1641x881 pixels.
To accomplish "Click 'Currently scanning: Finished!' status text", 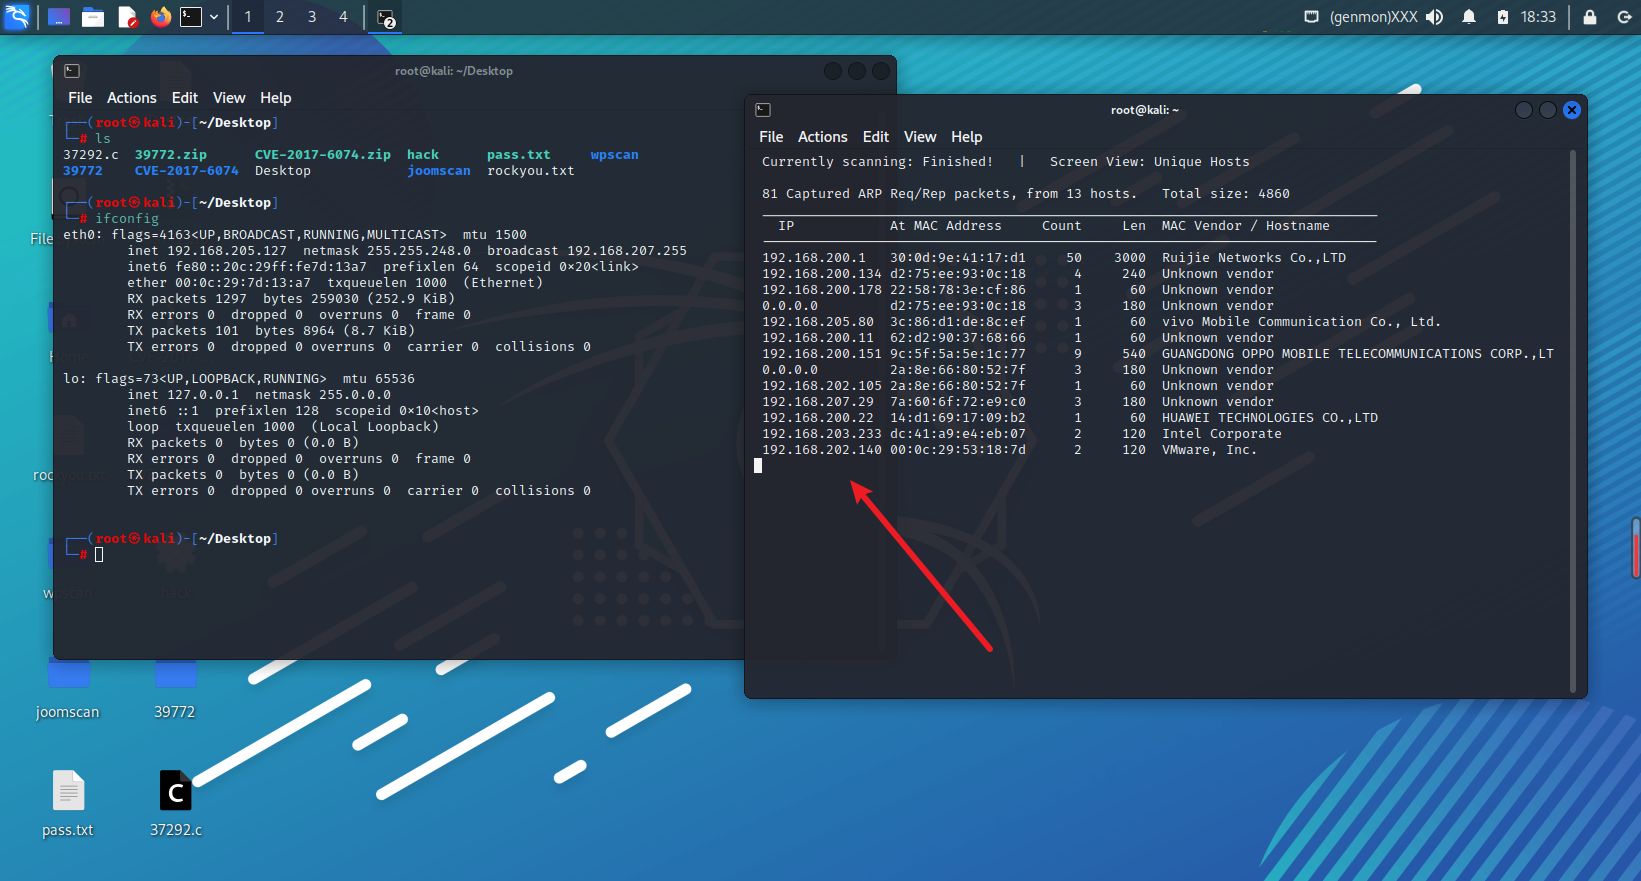I will pos(878,162).
